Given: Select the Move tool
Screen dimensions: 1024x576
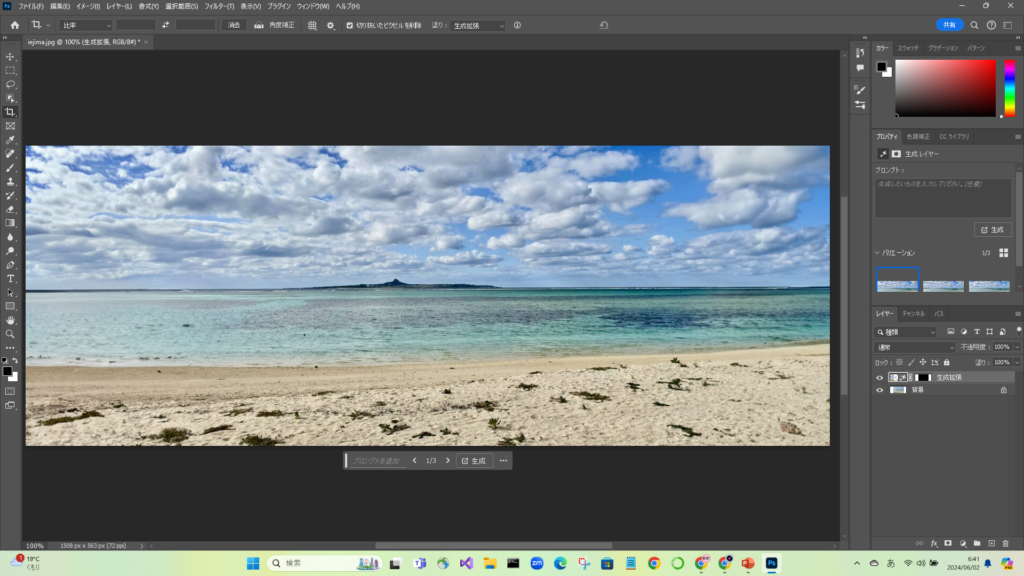Looking at the screenshot, I should pos(10,57).
